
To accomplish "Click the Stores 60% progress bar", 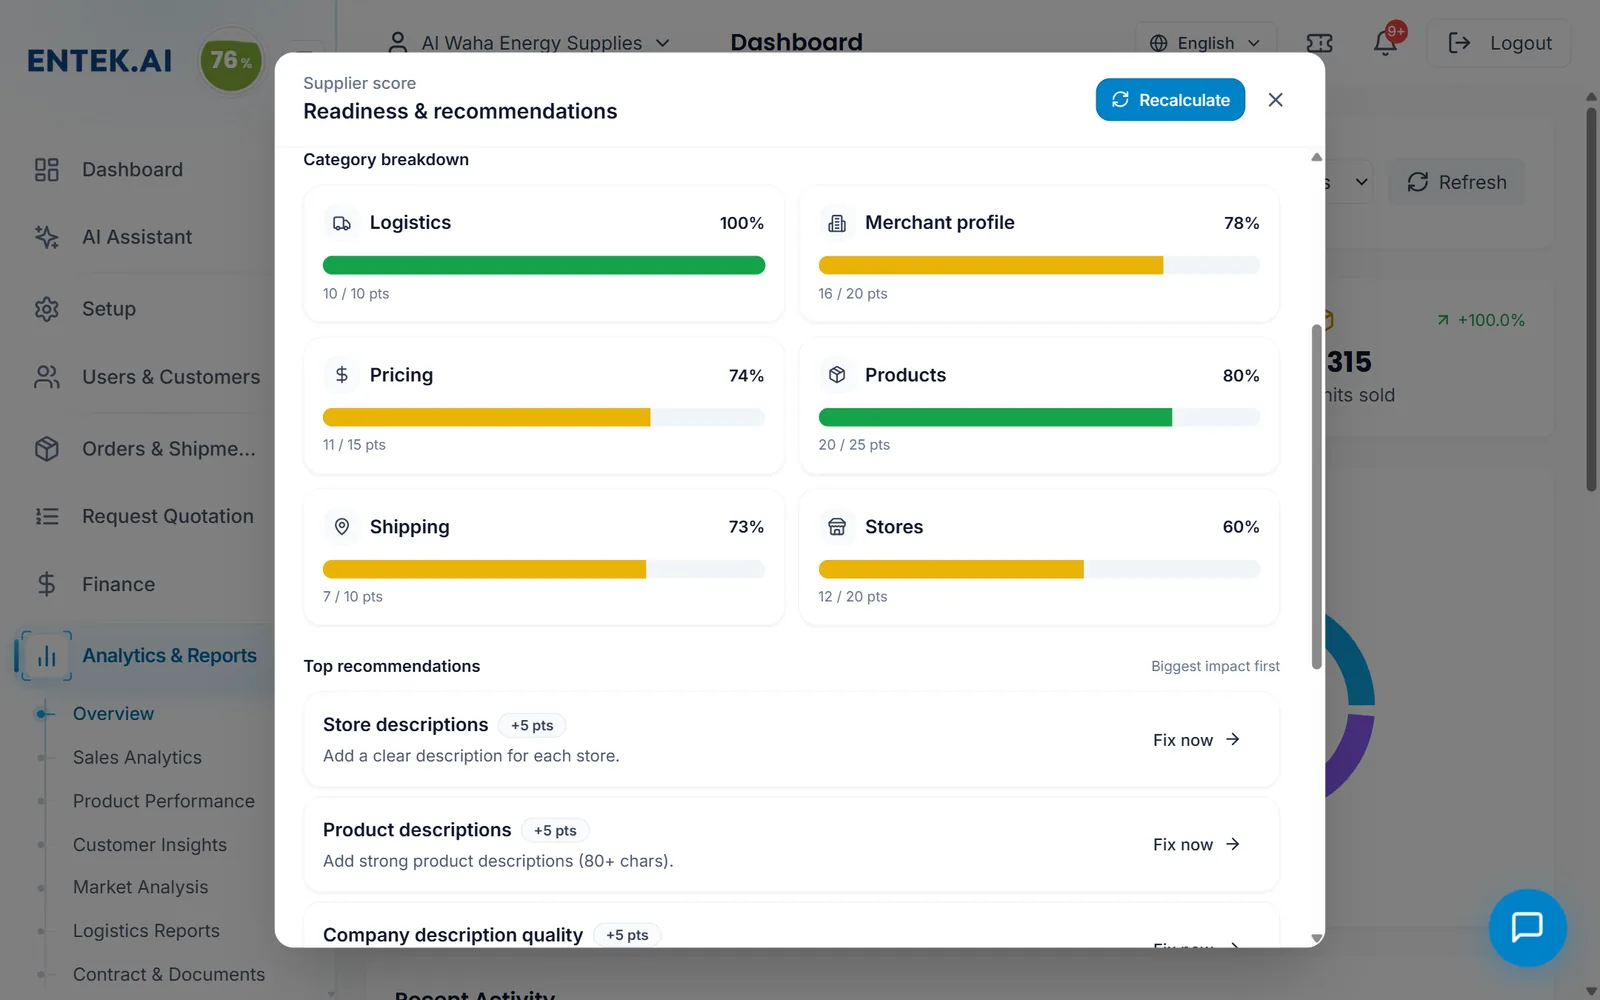I will click(x=1039, y=569).
